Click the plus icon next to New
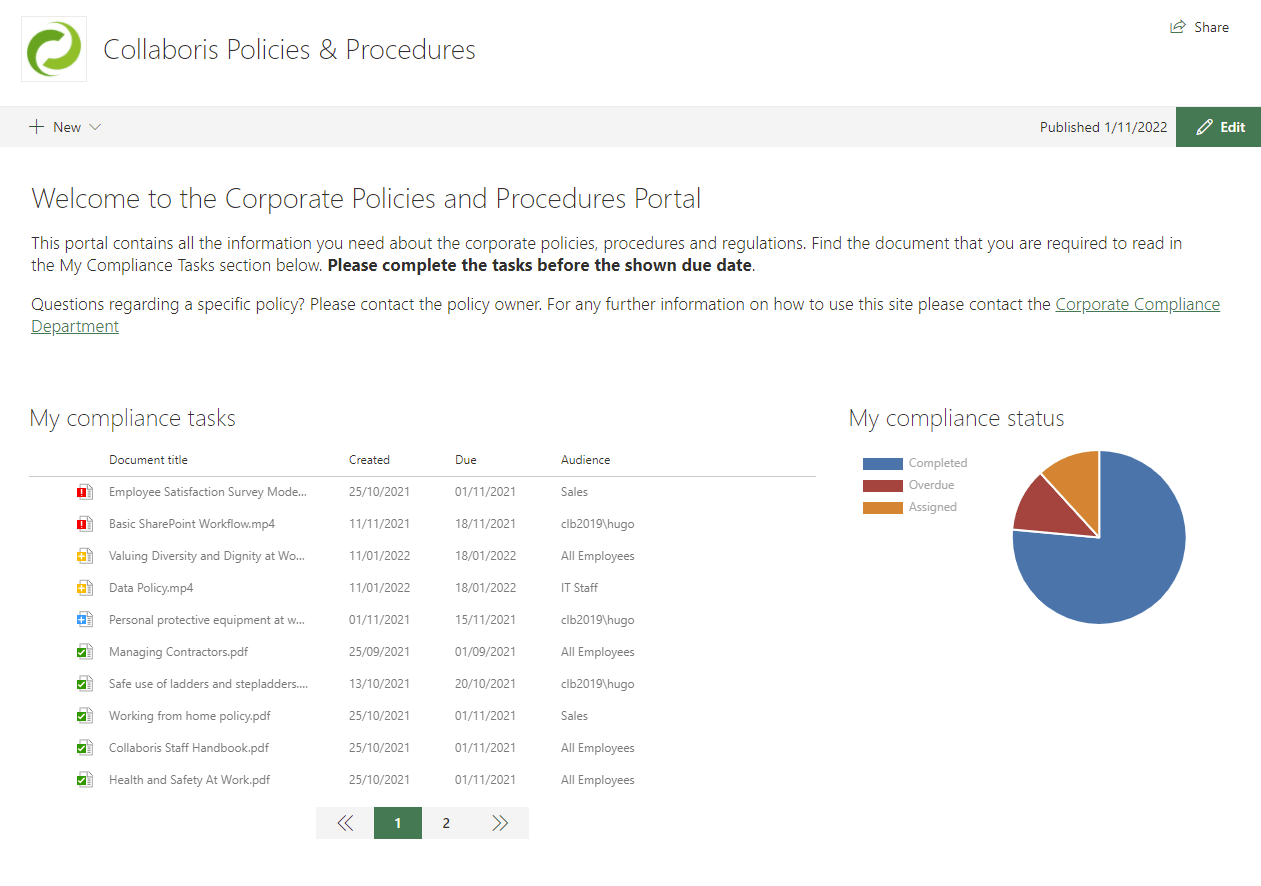Viewport: 1261px width, 886px height. [34, 126]
